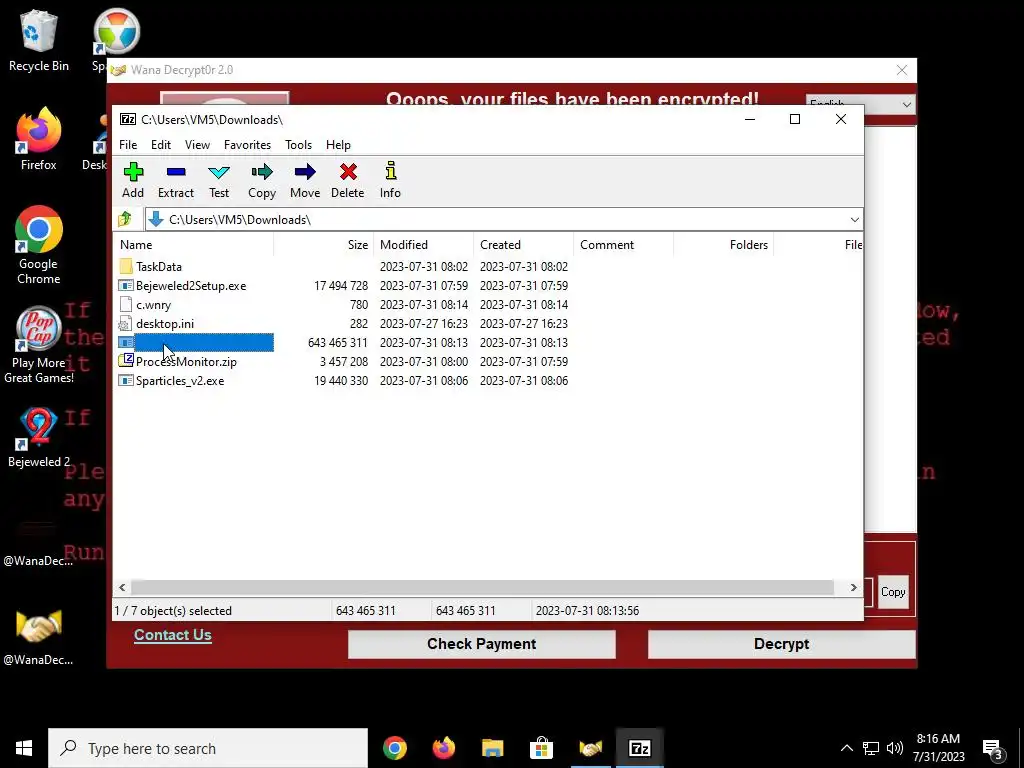This screenshot has height=768, width=1024.
Task: Click the Check Payment button
Action: [x=482, y=644]
